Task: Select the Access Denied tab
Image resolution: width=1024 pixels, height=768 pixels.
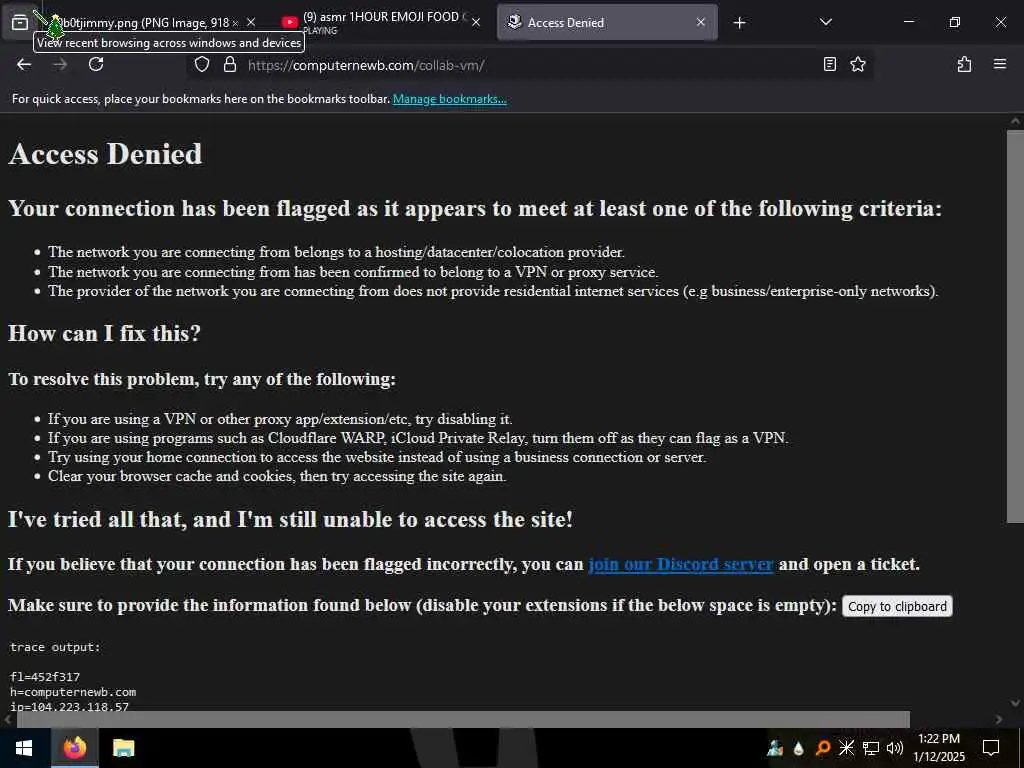Action: [607, 23]
